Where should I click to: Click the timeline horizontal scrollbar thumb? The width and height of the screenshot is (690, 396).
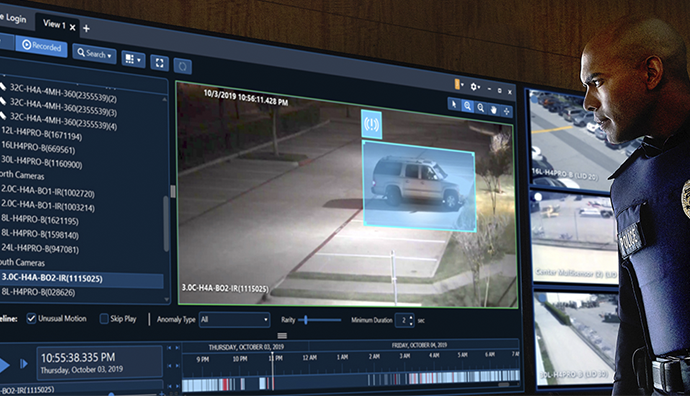coord(503,385)
